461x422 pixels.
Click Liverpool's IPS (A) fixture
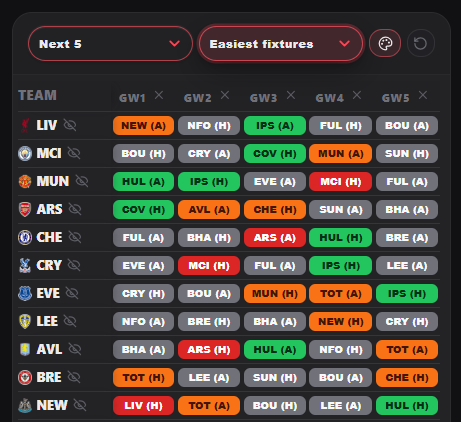275,126
